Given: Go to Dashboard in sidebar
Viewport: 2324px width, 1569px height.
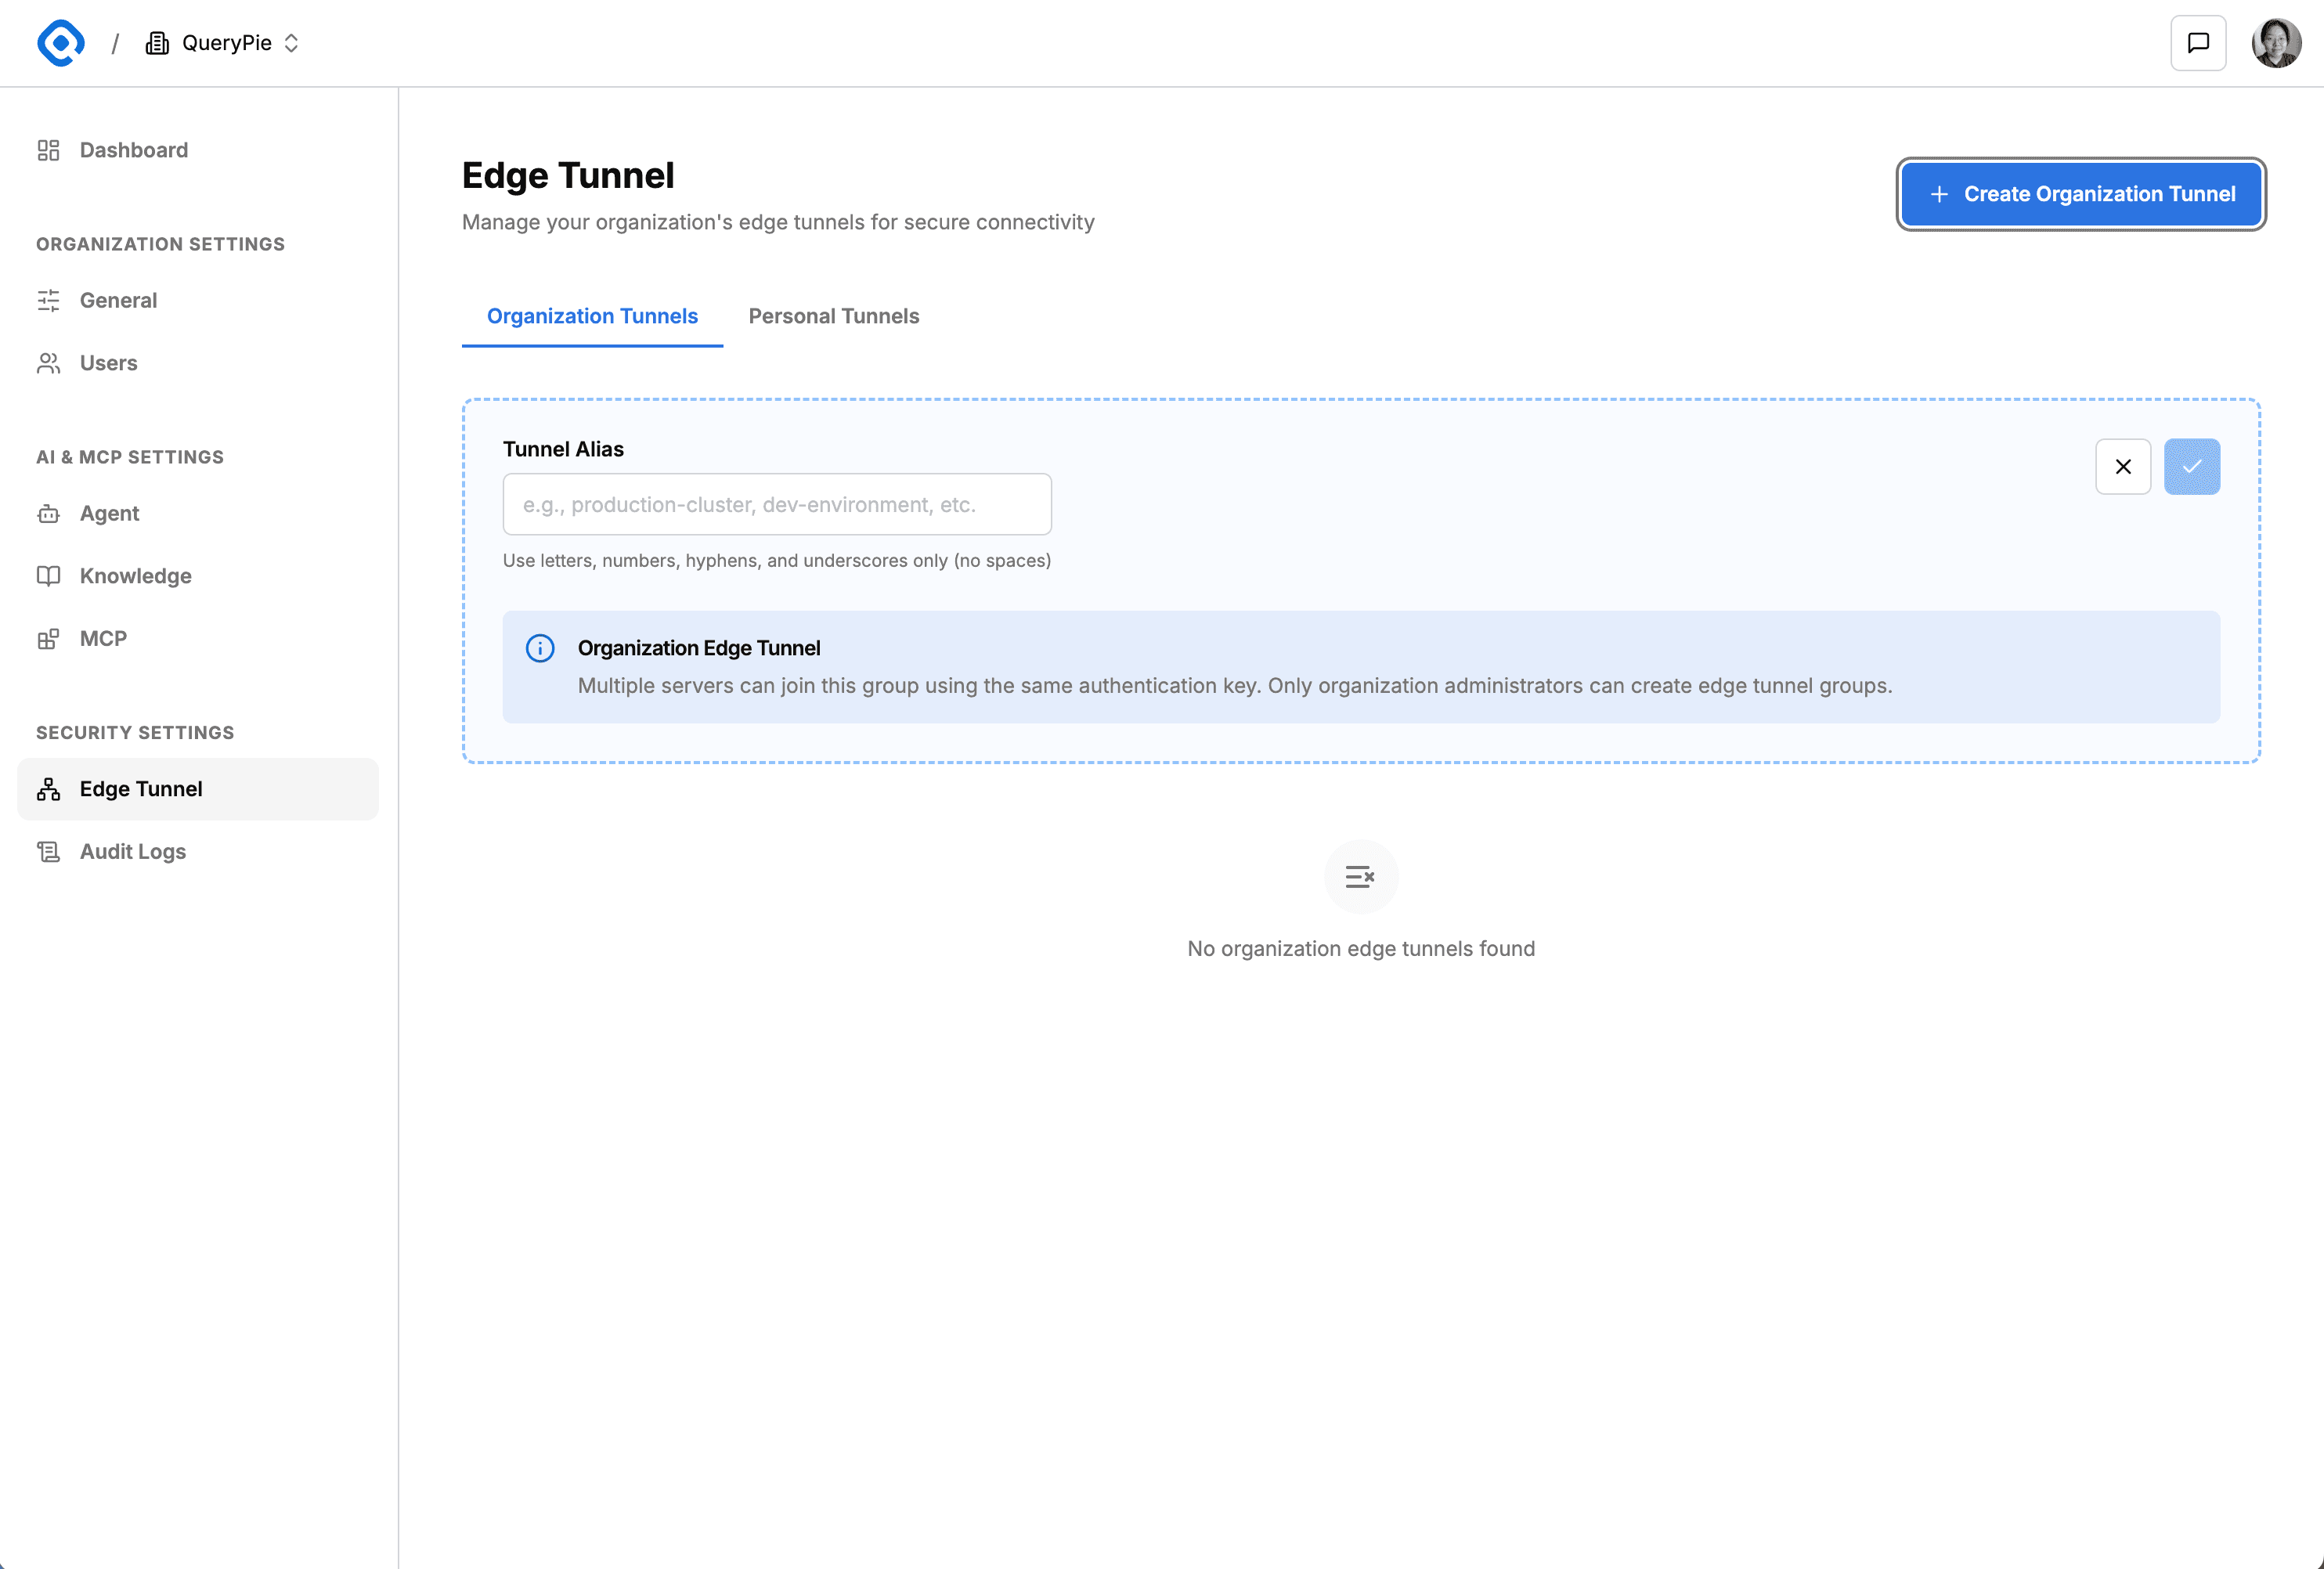Looking at the screenshot, I should (133, 150).
